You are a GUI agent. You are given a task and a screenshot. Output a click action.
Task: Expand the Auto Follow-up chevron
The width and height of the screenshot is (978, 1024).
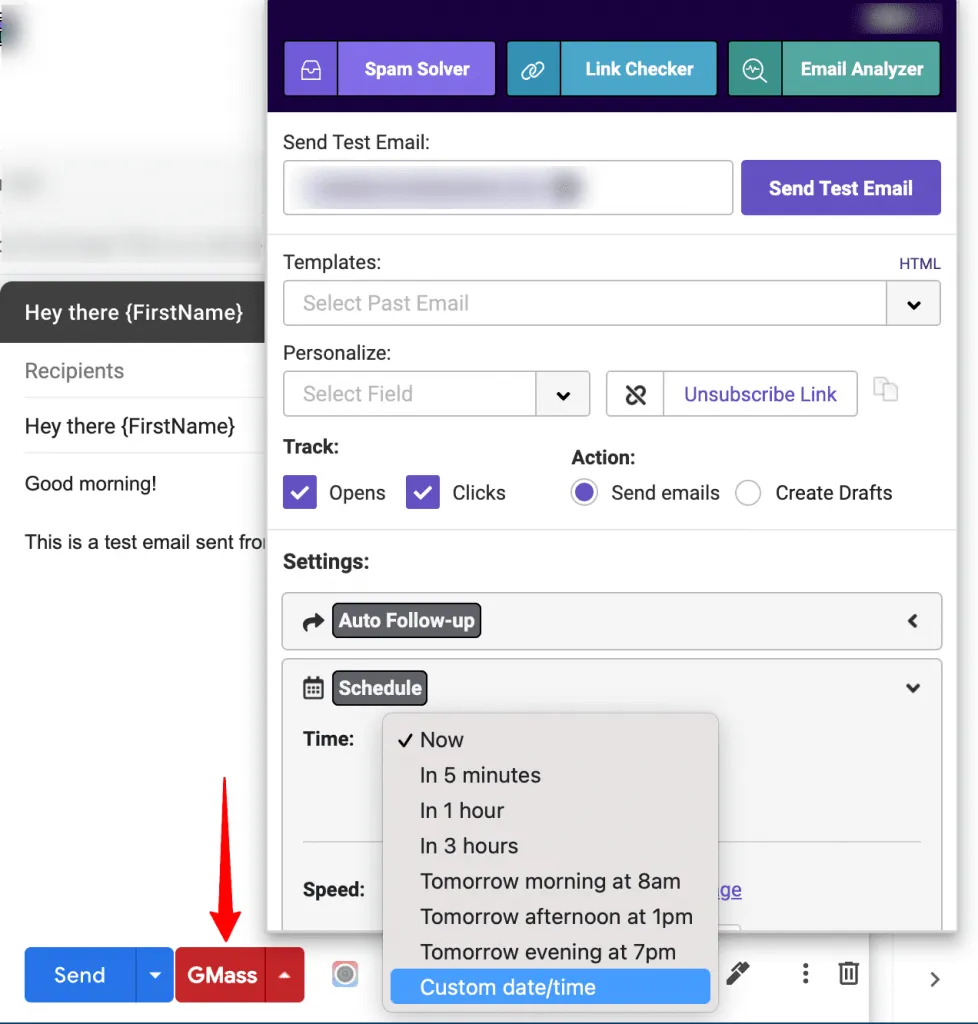(913, 621)
